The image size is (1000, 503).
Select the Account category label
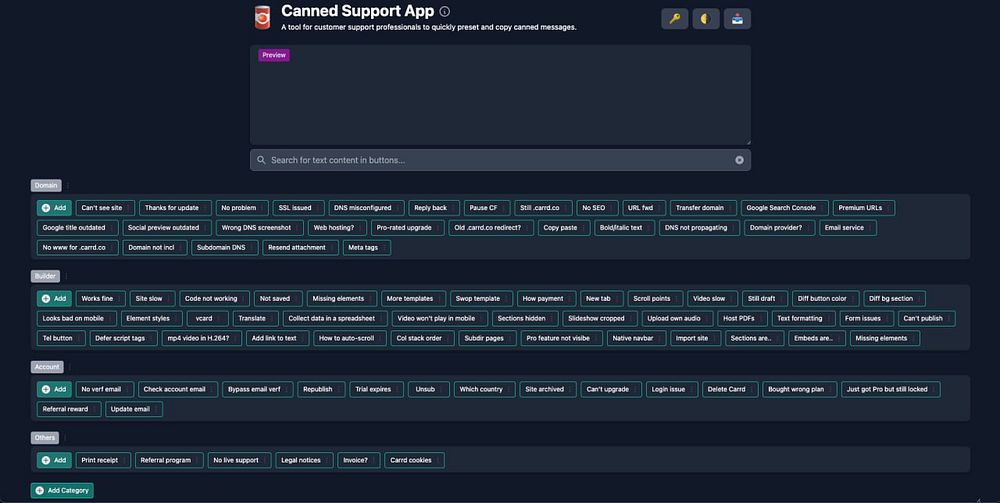point(47,367)
